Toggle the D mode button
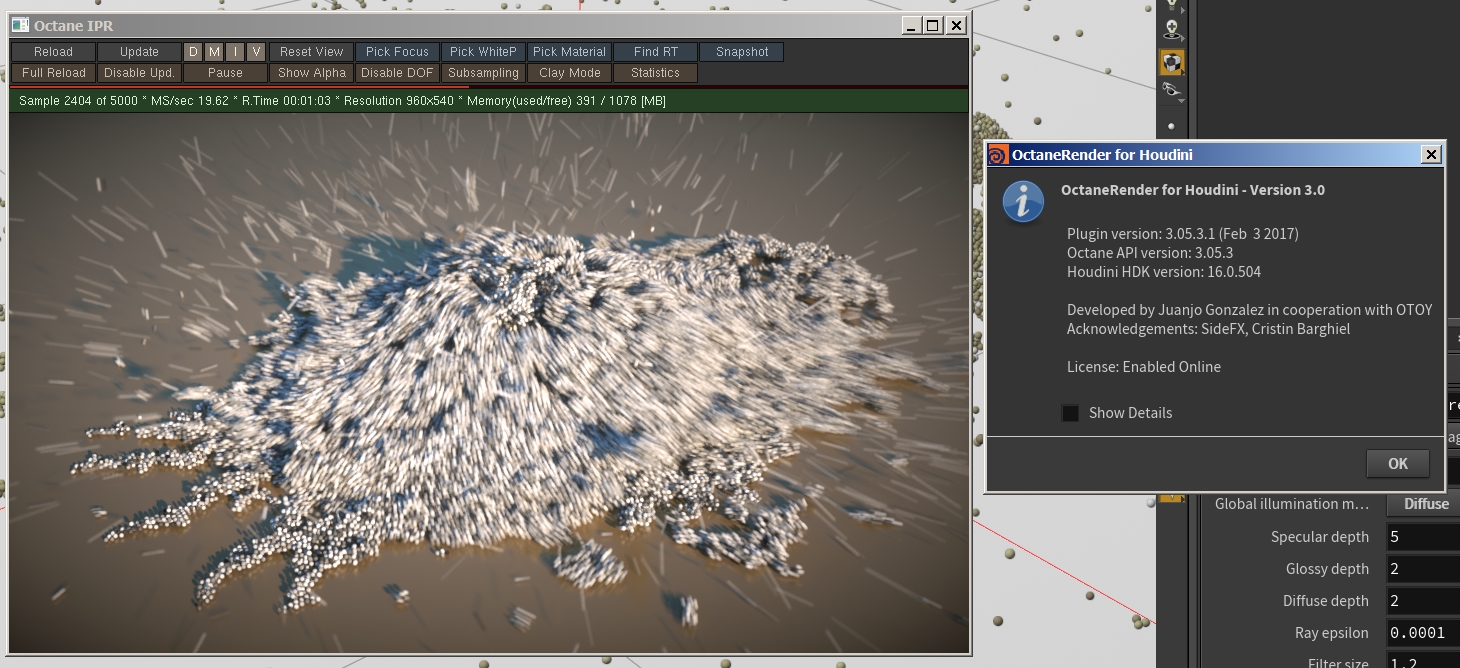 click(192, 52)
